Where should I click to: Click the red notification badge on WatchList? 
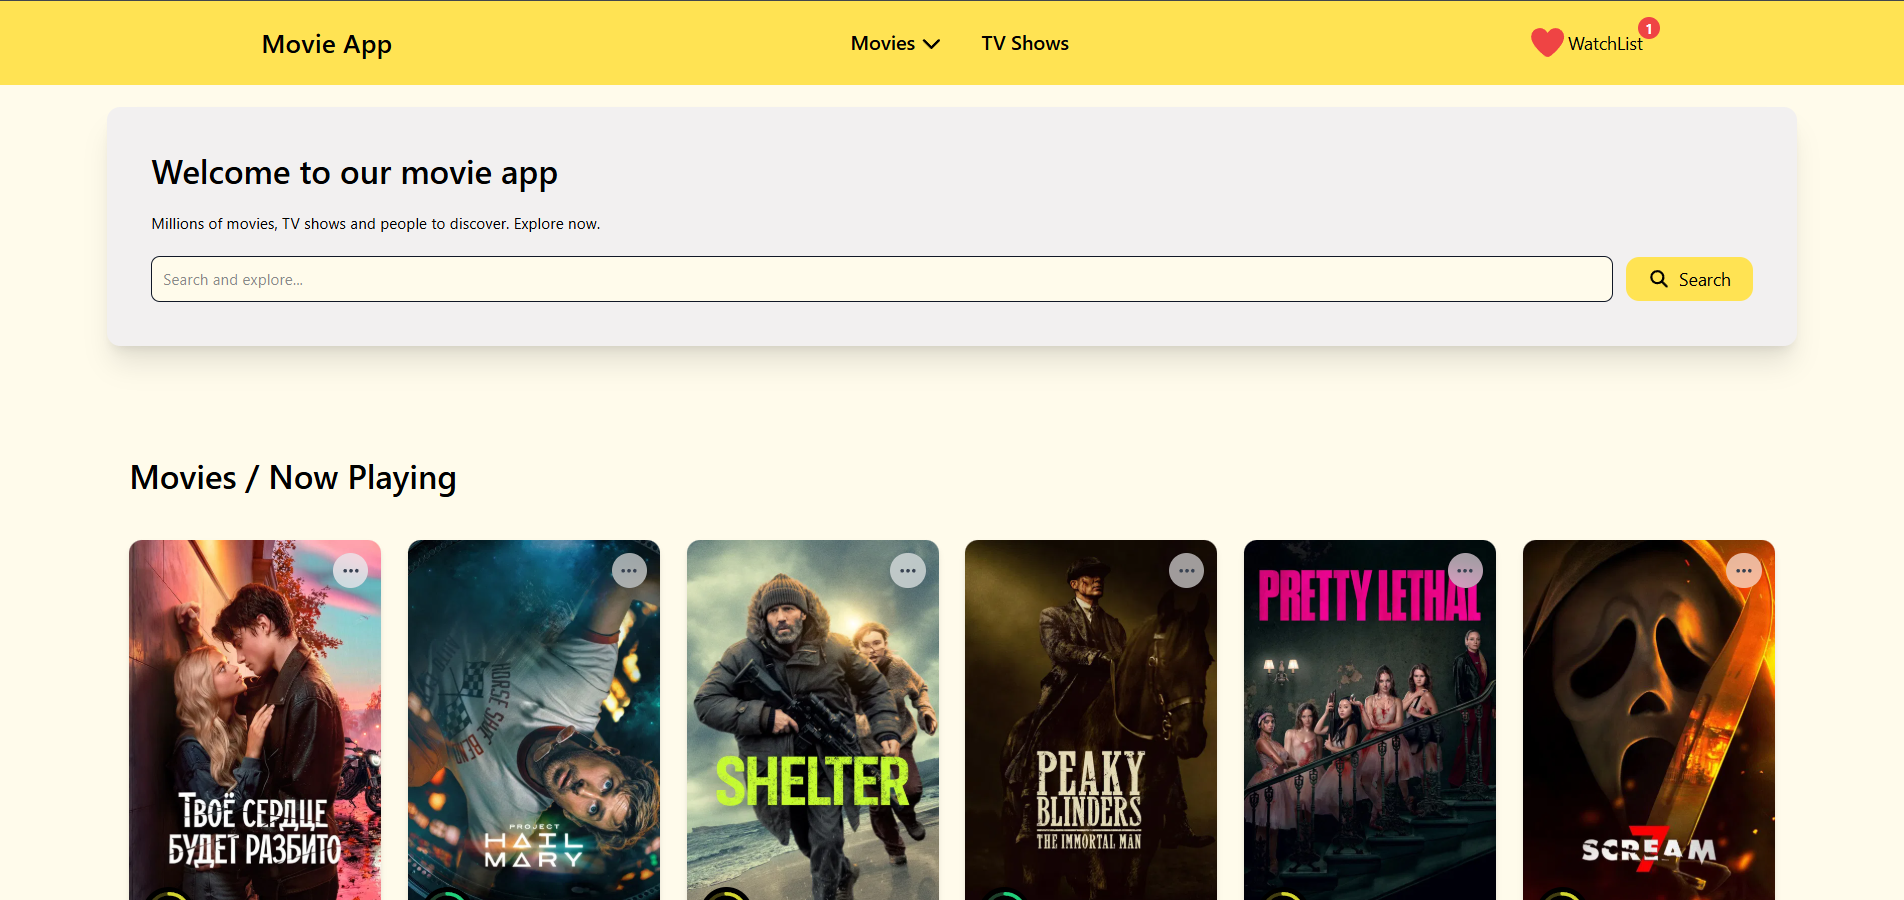[1649, 28]
